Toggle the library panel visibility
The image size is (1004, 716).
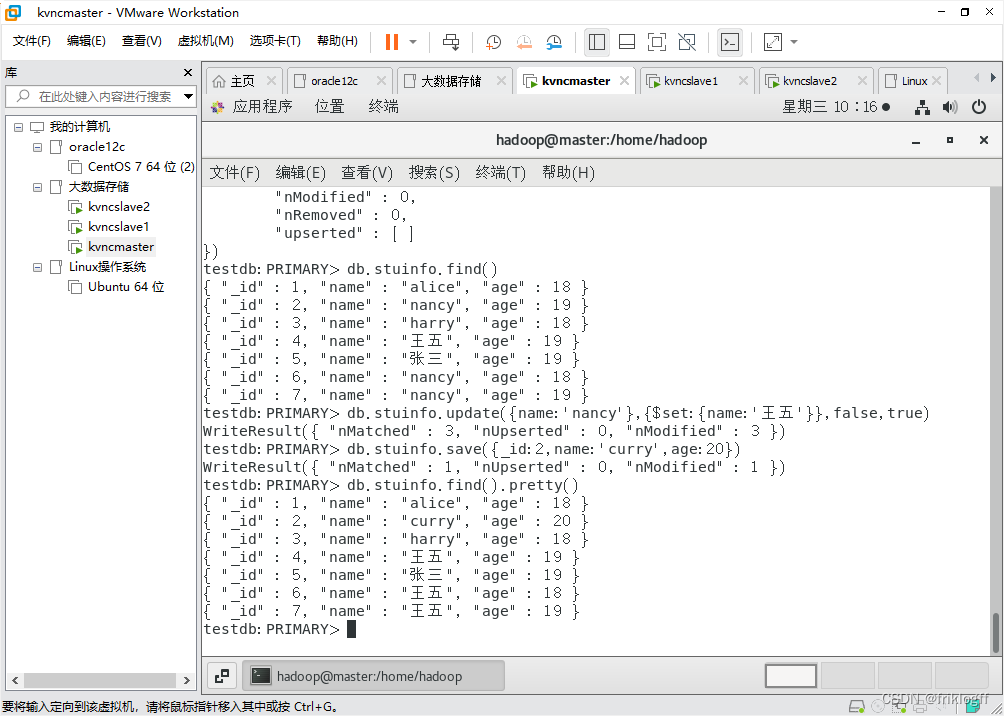tap(597, 42)
